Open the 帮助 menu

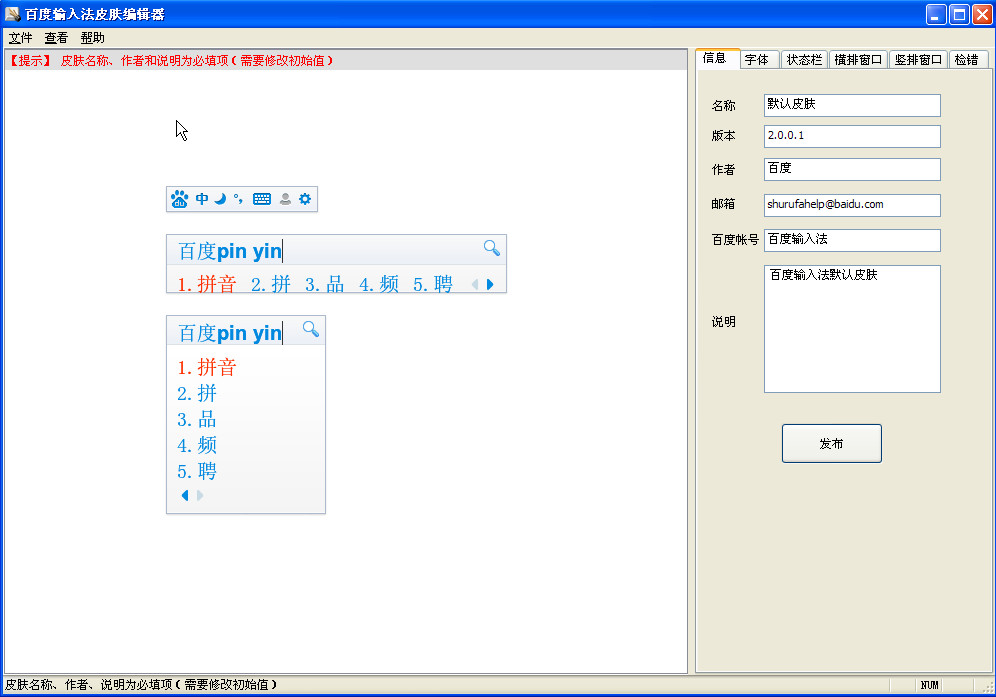coord(93,38)
